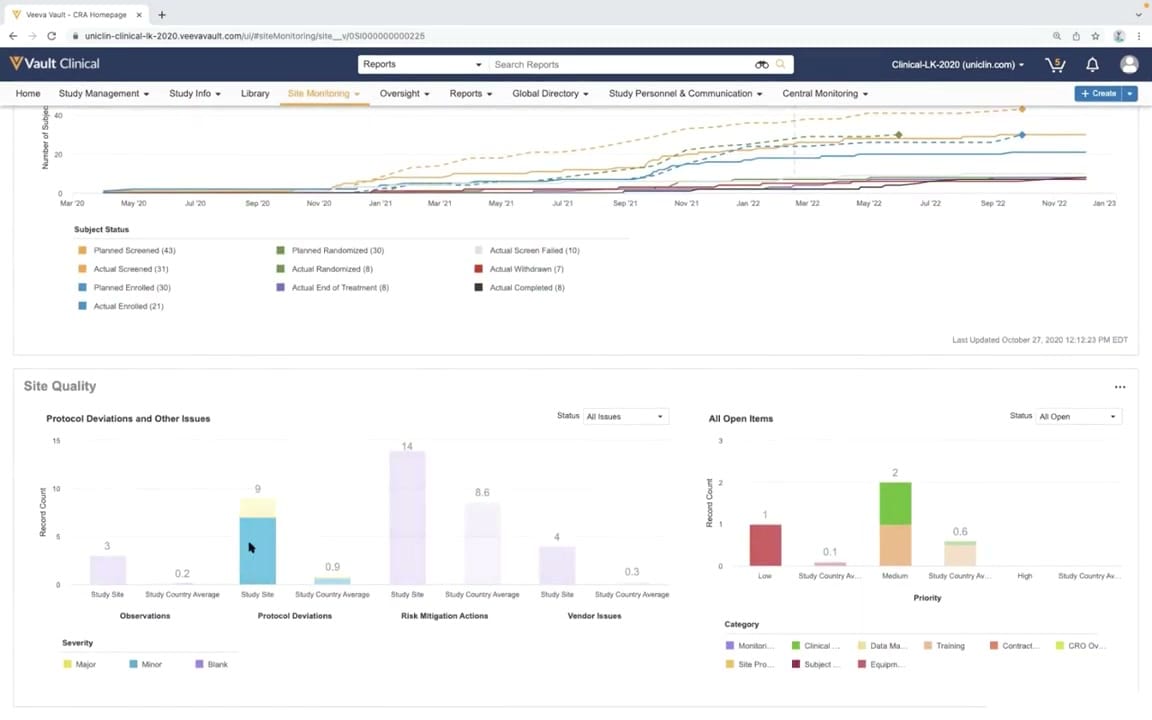Click the Clinical category green legend item

(816, 646)
